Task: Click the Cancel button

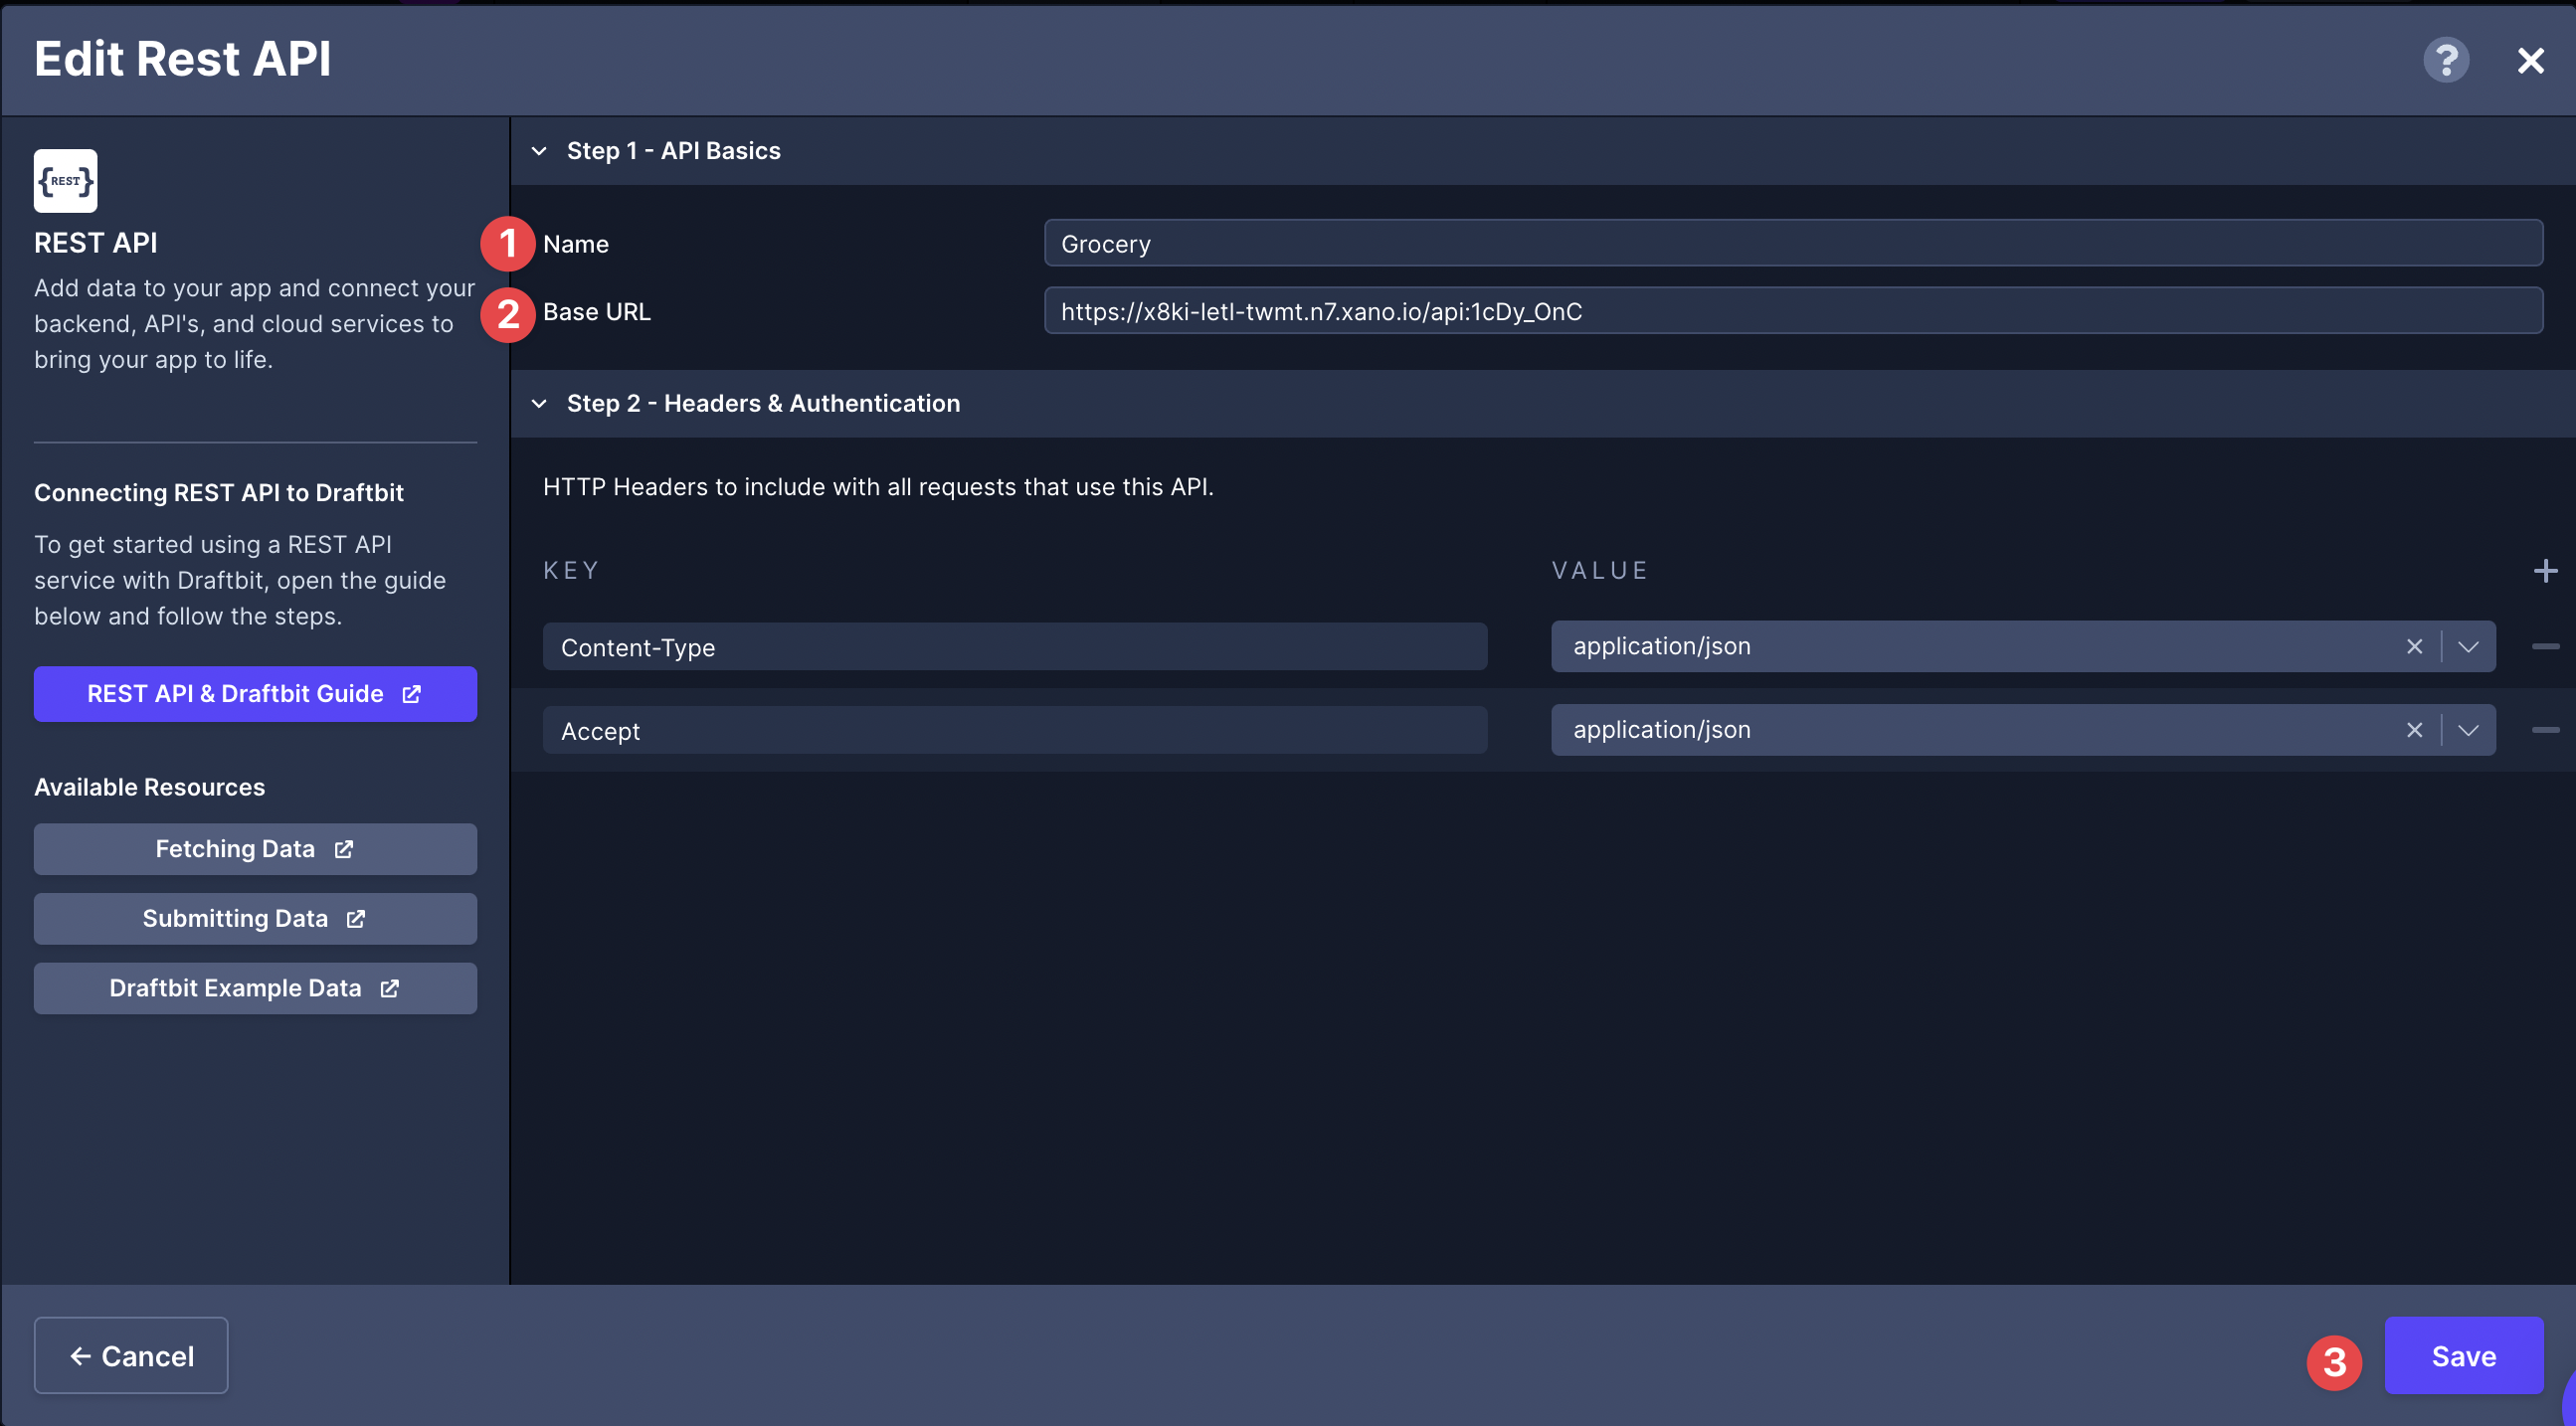Action: tap(131, 1356)
